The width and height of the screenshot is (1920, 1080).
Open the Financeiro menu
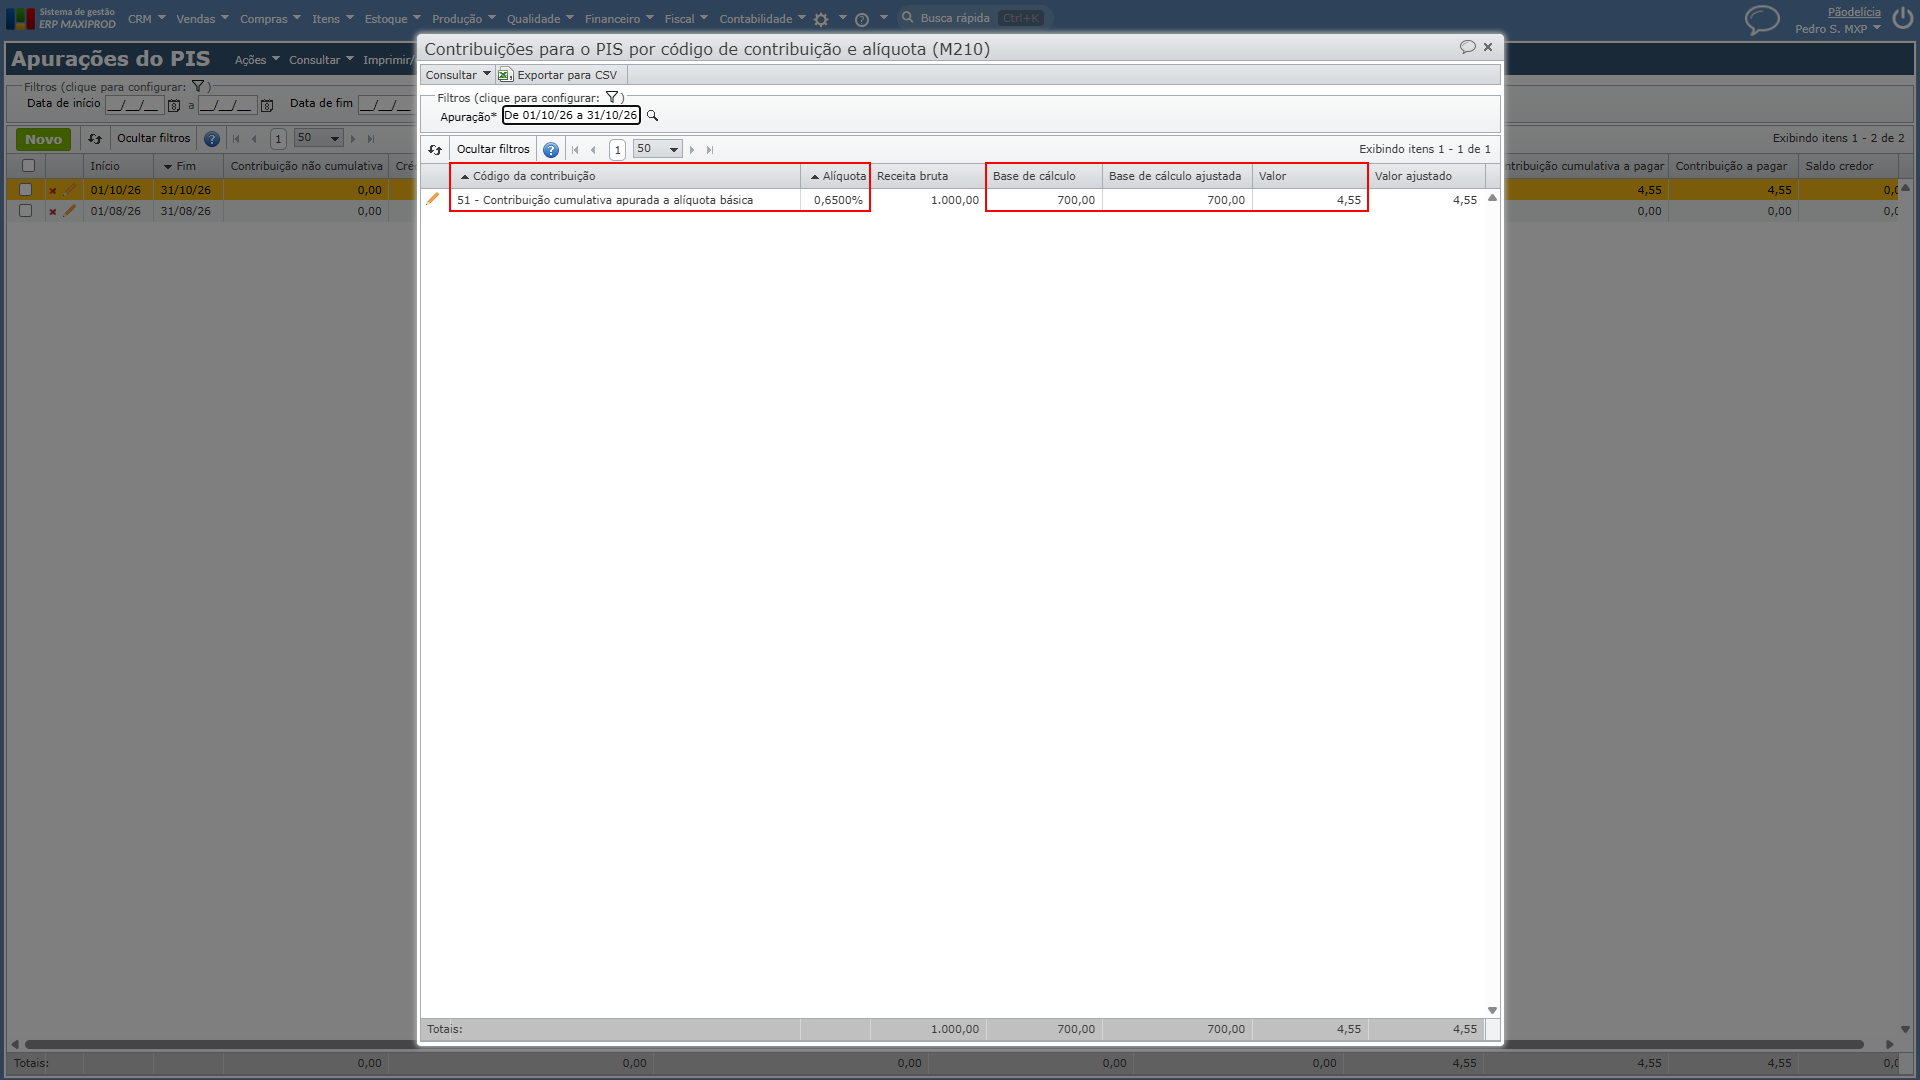pos(619,19)
